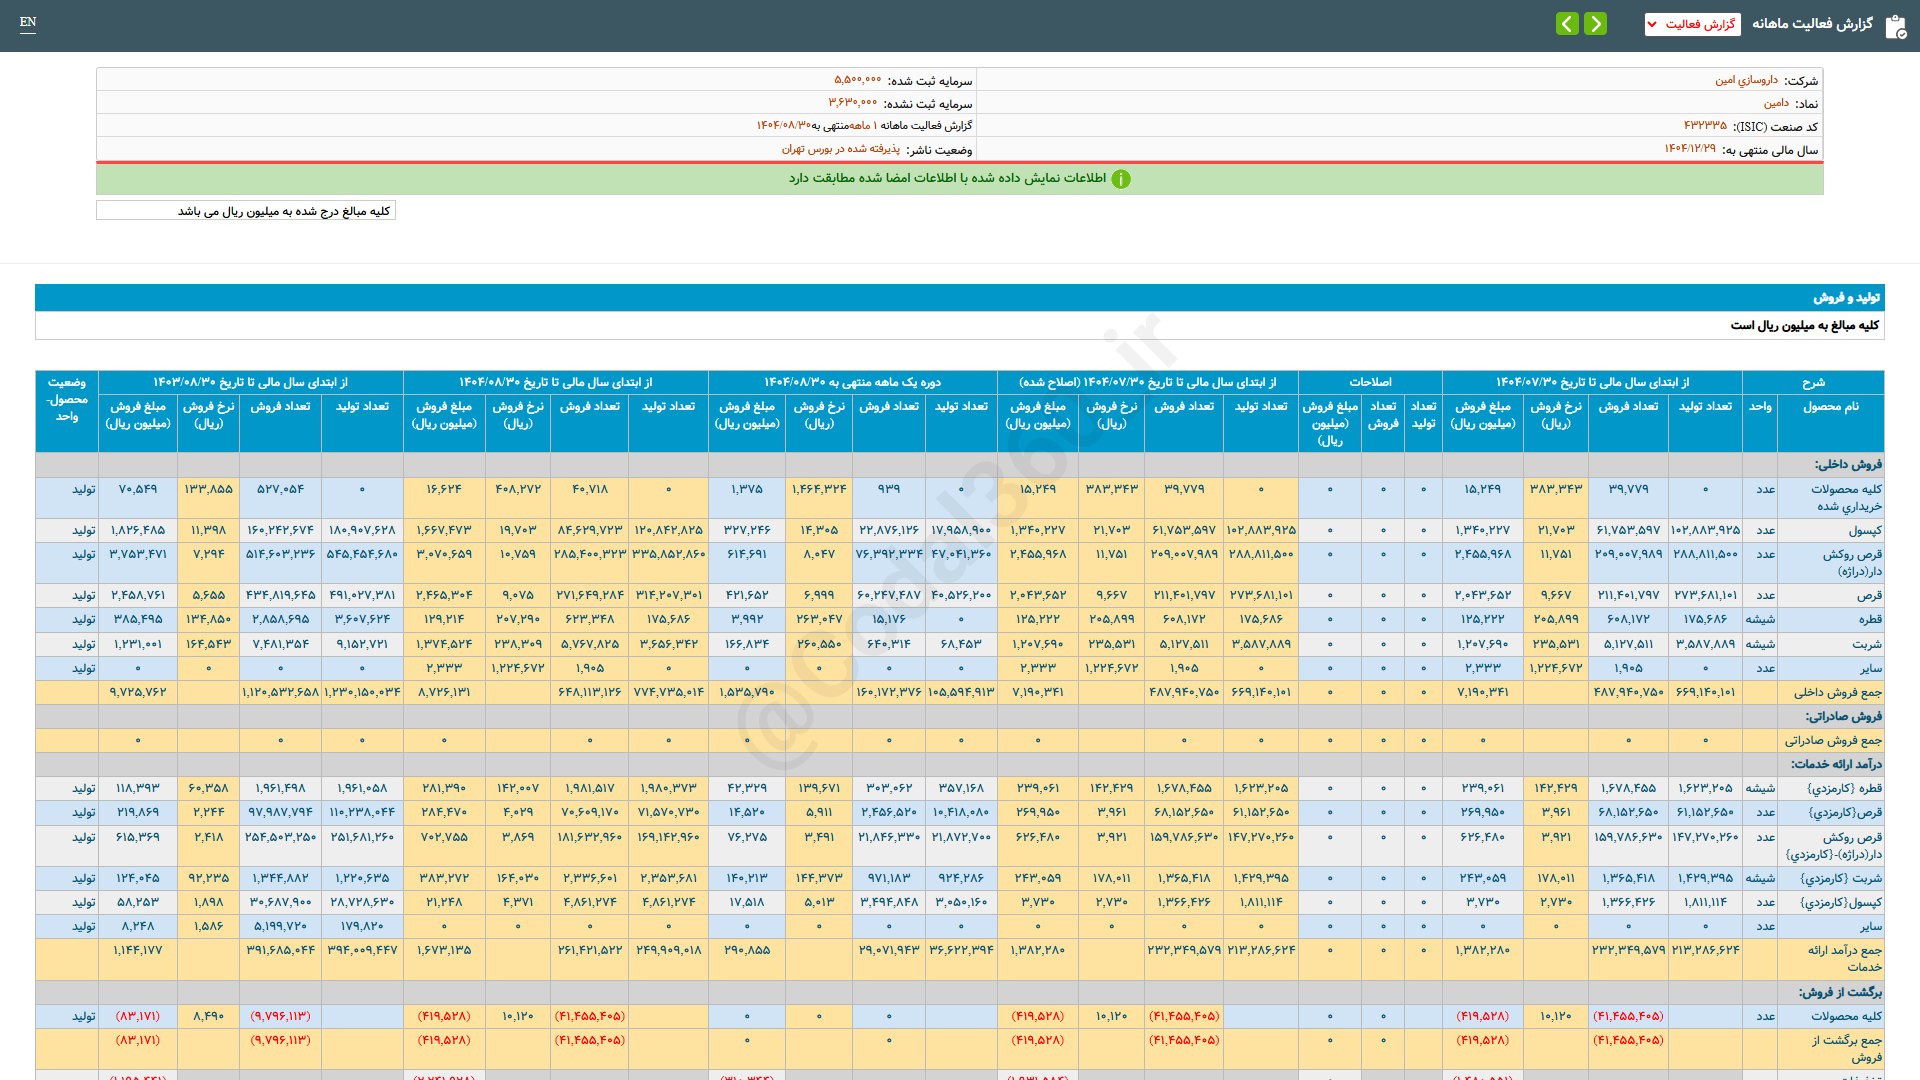Click the وضعیت محصول-واحد column header

coord(67,399)
